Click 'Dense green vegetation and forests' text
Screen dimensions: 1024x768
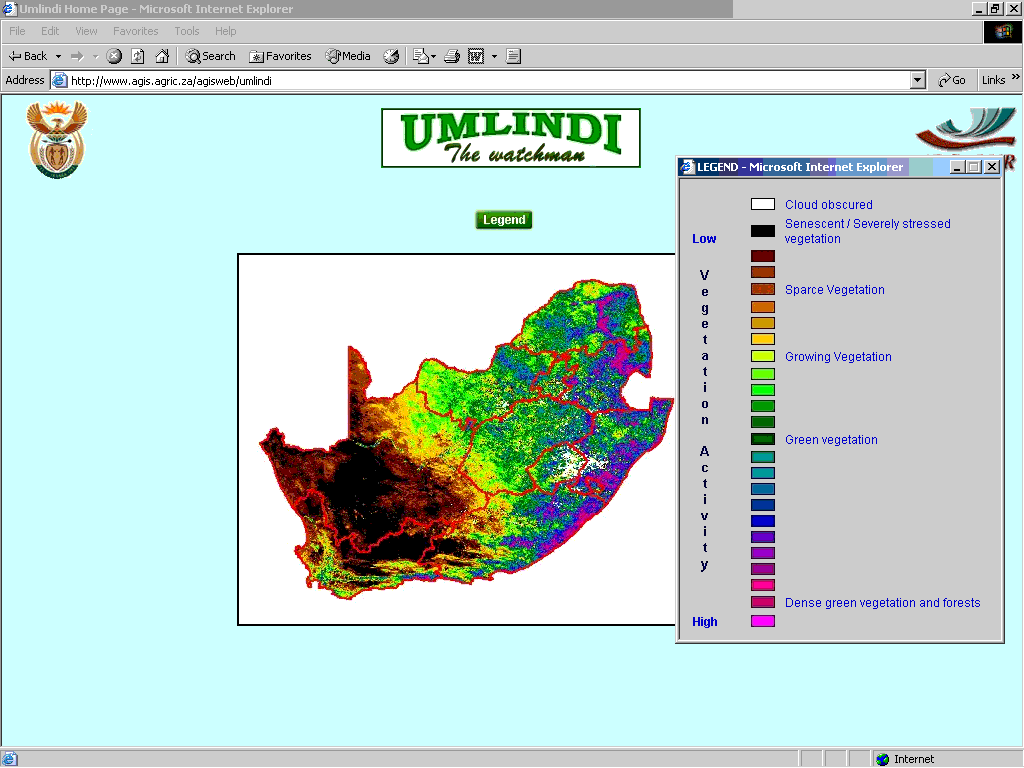point(882,603)
